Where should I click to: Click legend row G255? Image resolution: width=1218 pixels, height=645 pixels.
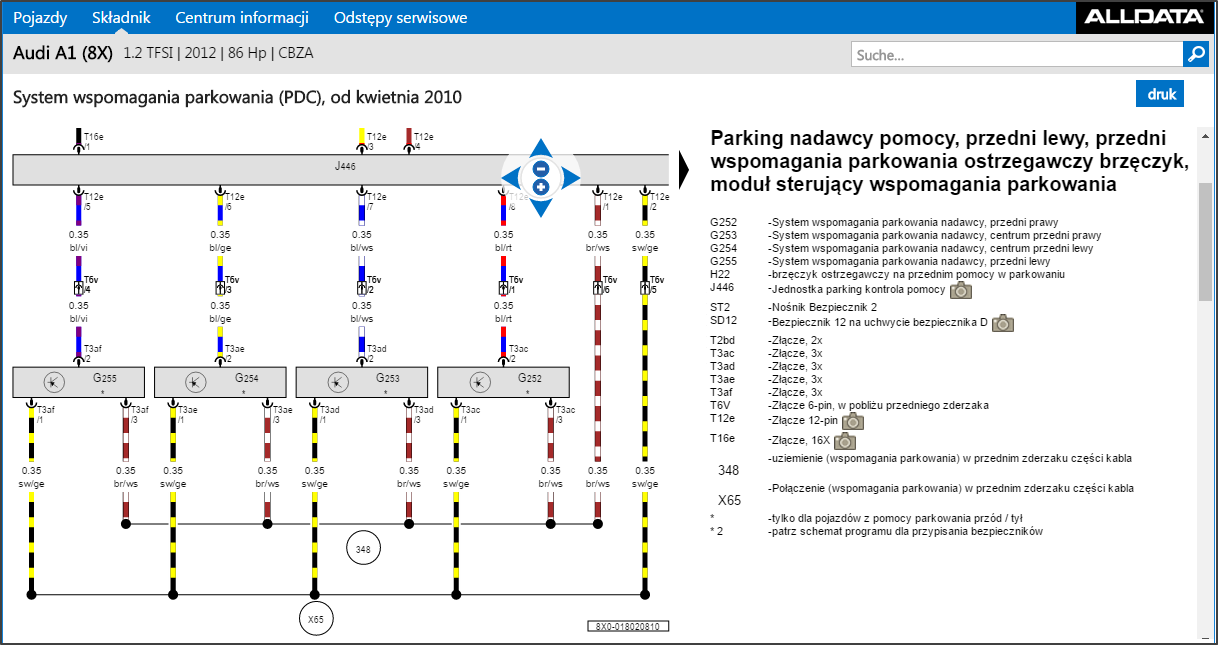[x=880, y=261]
